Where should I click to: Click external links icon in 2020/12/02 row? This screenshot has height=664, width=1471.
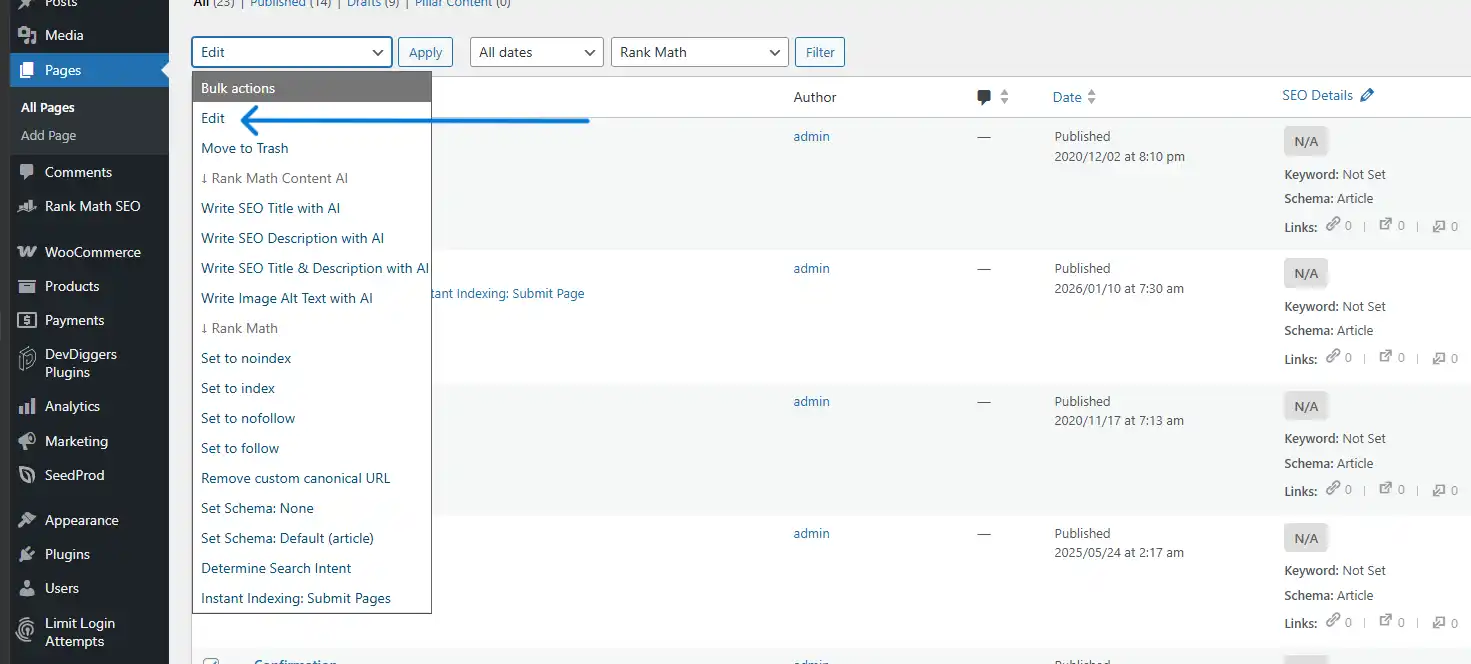(x=1386, y=225)
